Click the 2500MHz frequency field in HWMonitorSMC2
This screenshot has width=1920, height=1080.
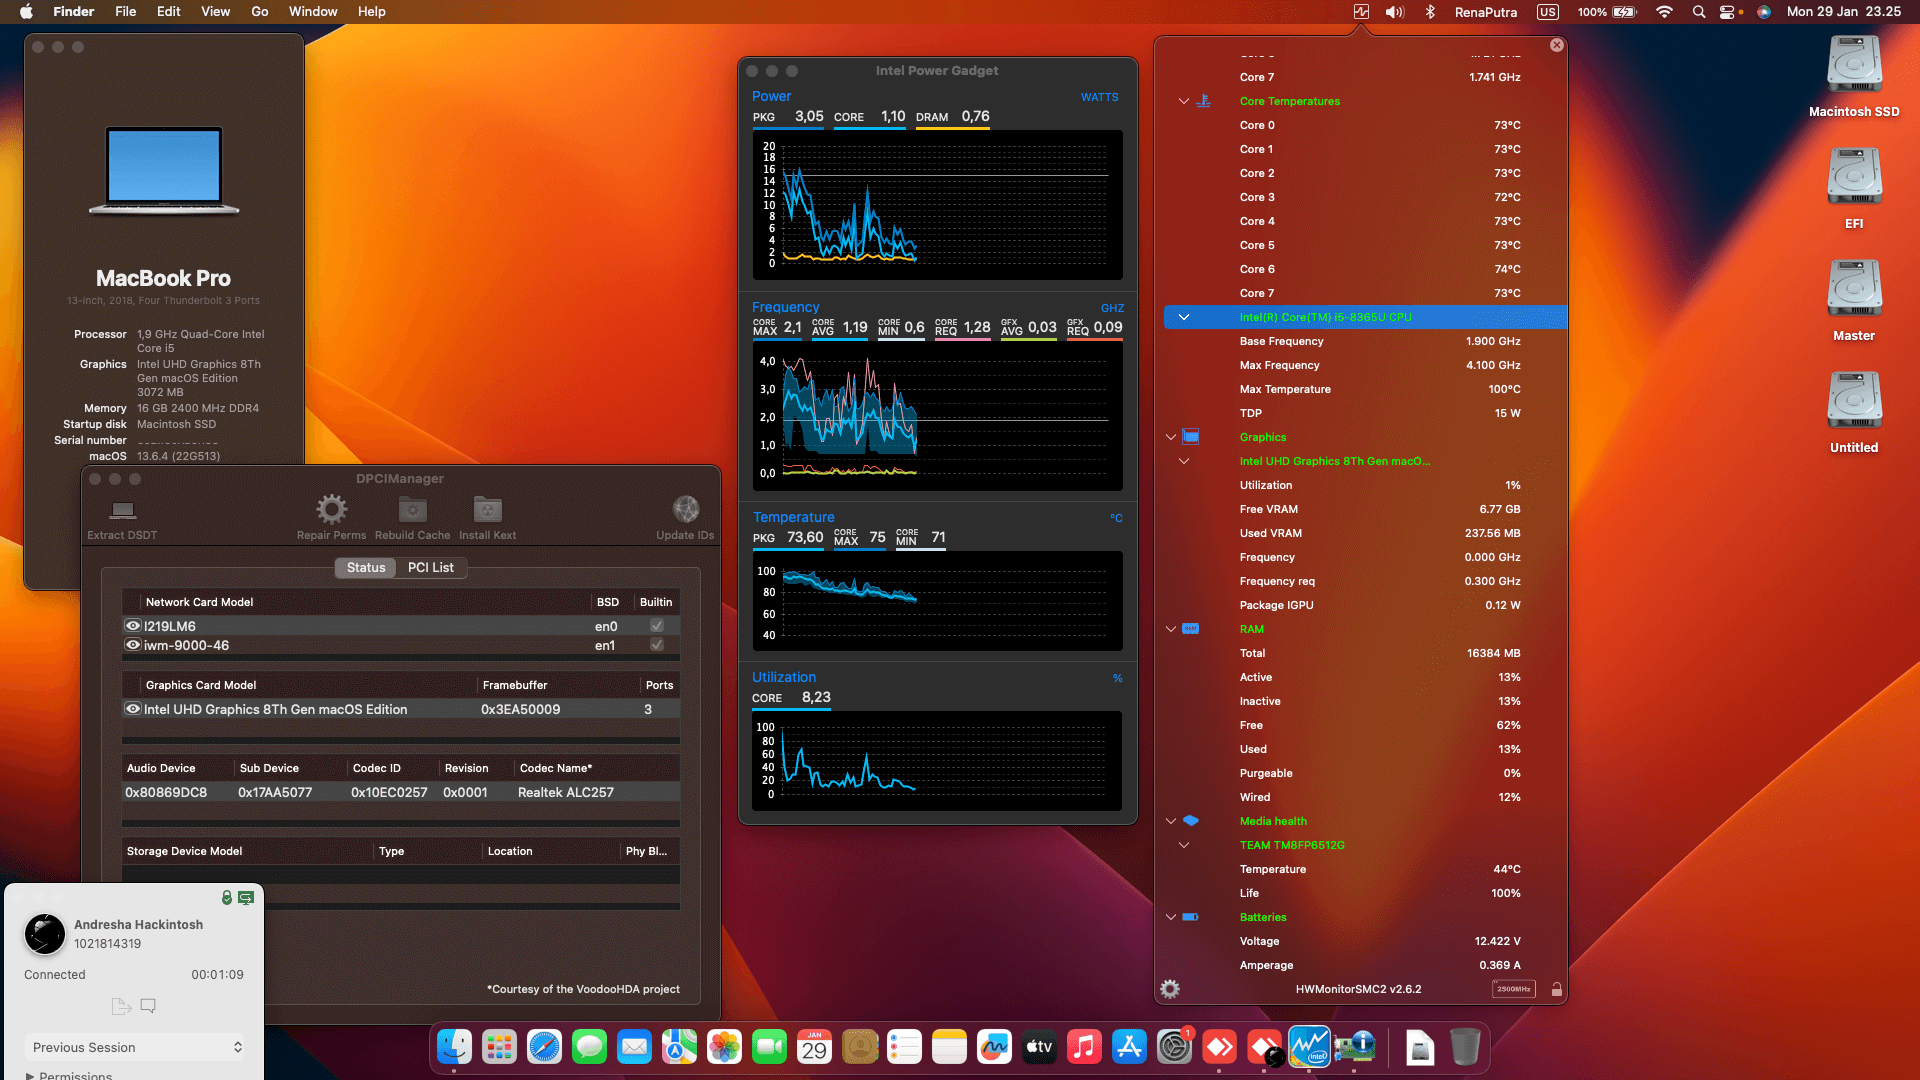pyautogui.click(x=1515, y=988)
